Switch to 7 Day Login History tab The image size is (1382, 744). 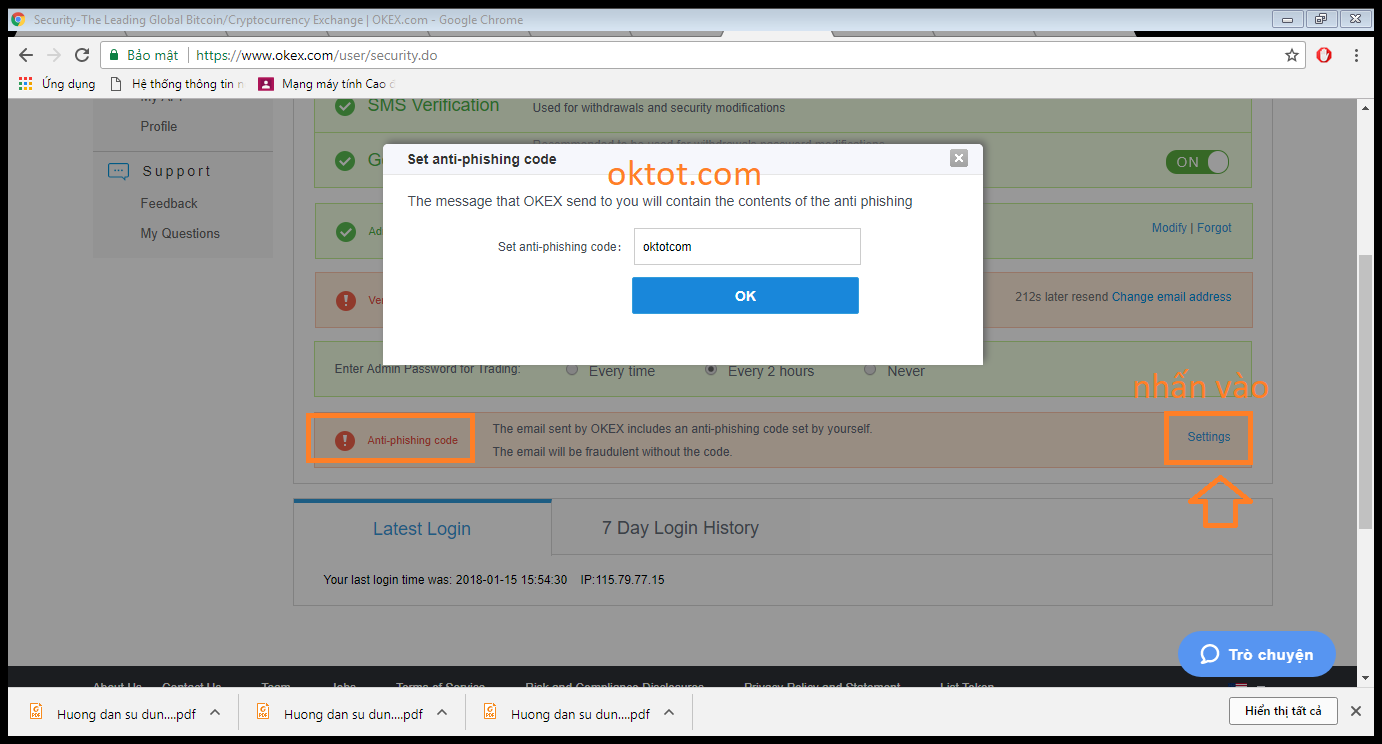coord(680,528)
